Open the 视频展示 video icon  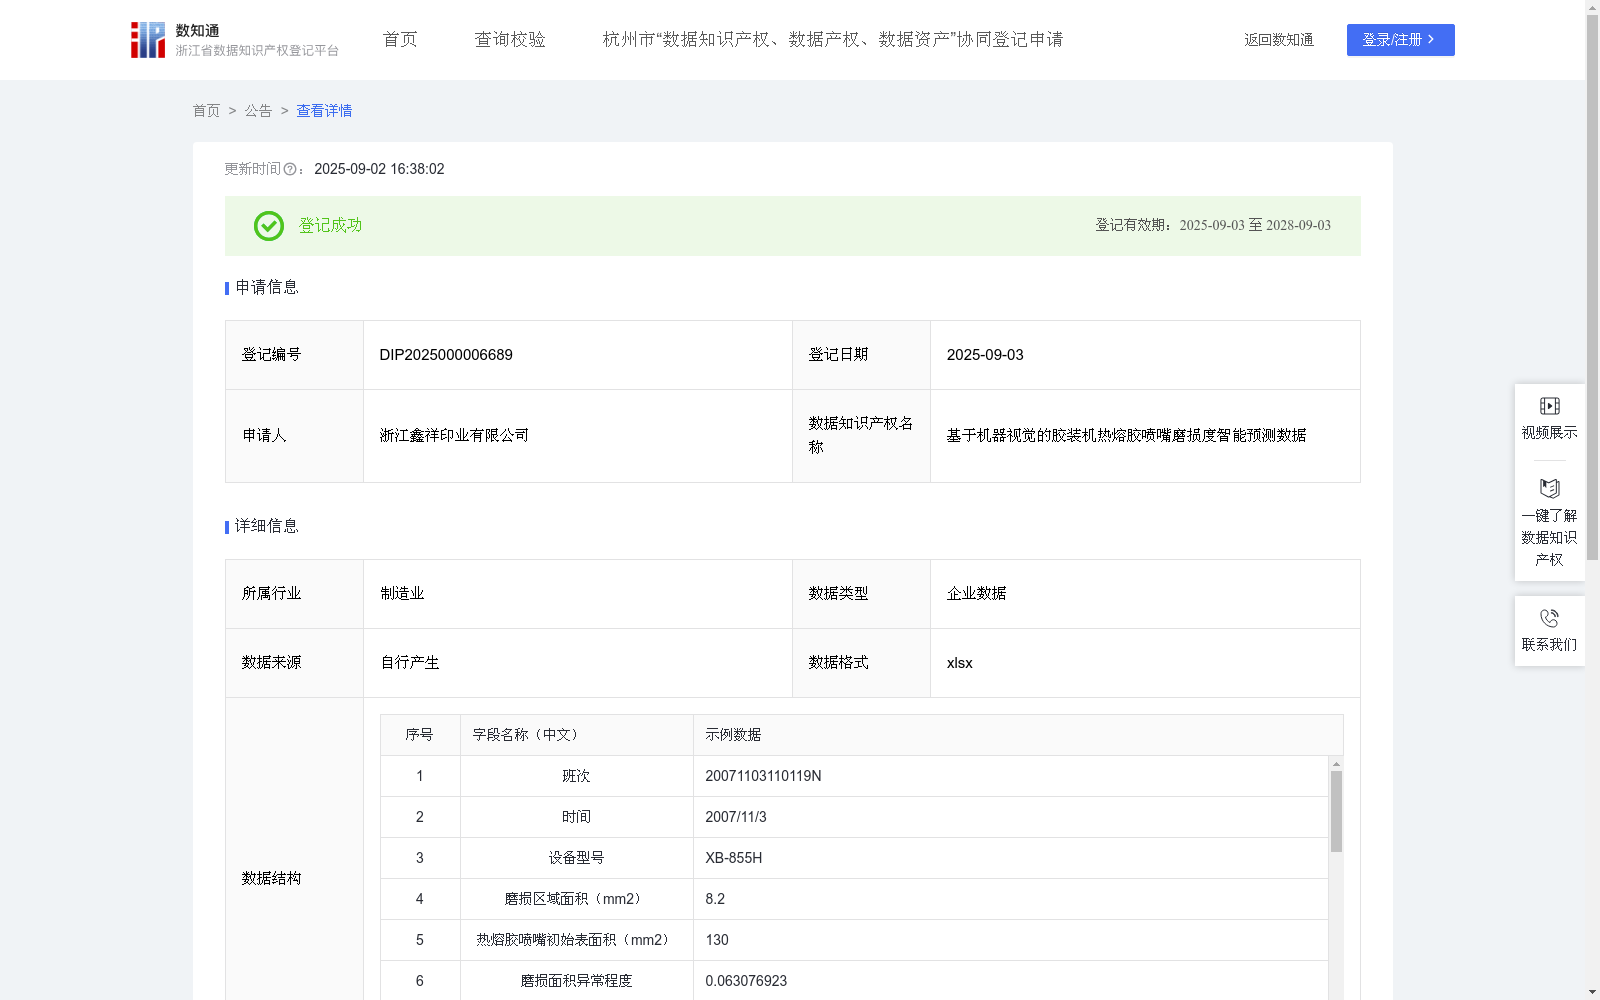pyautogui.click(x=1550, y=406)
